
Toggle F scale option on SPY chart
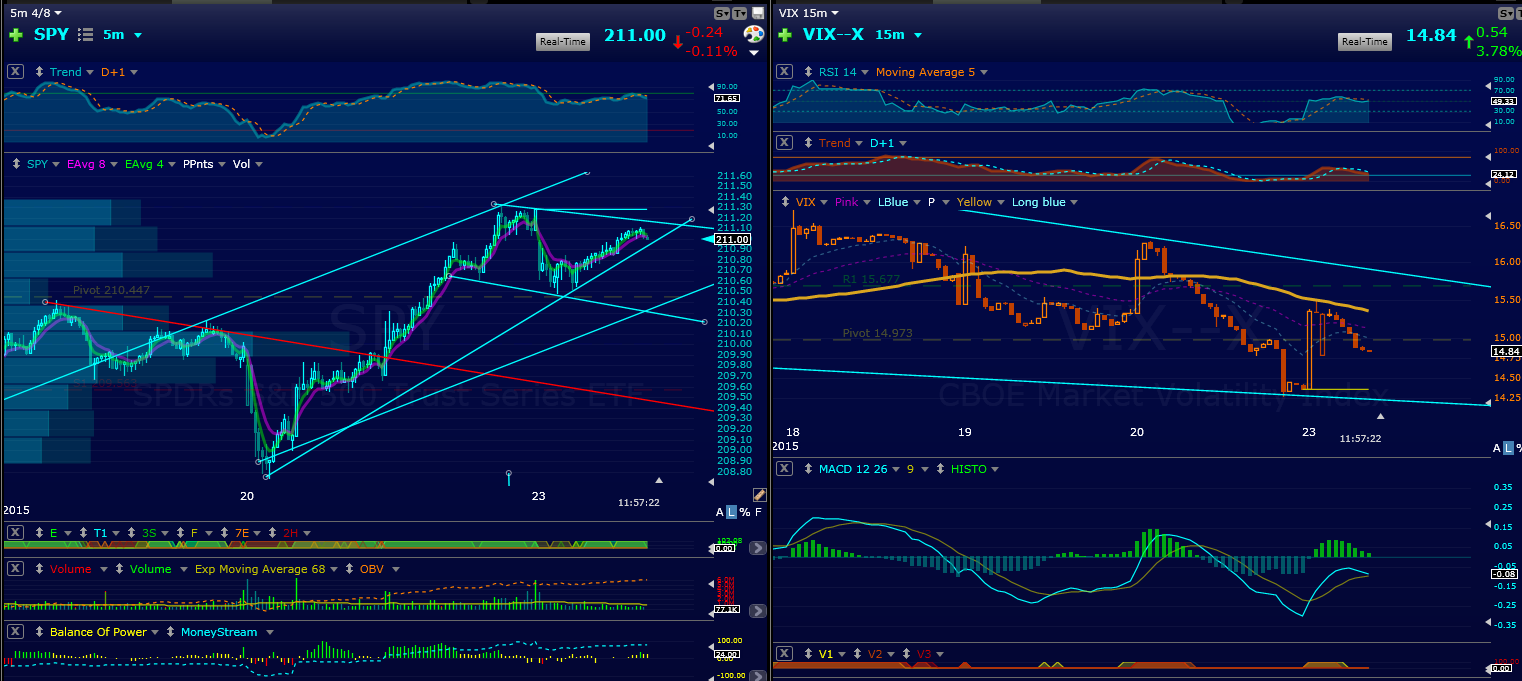pyautogui.click(x=758, y=512)
